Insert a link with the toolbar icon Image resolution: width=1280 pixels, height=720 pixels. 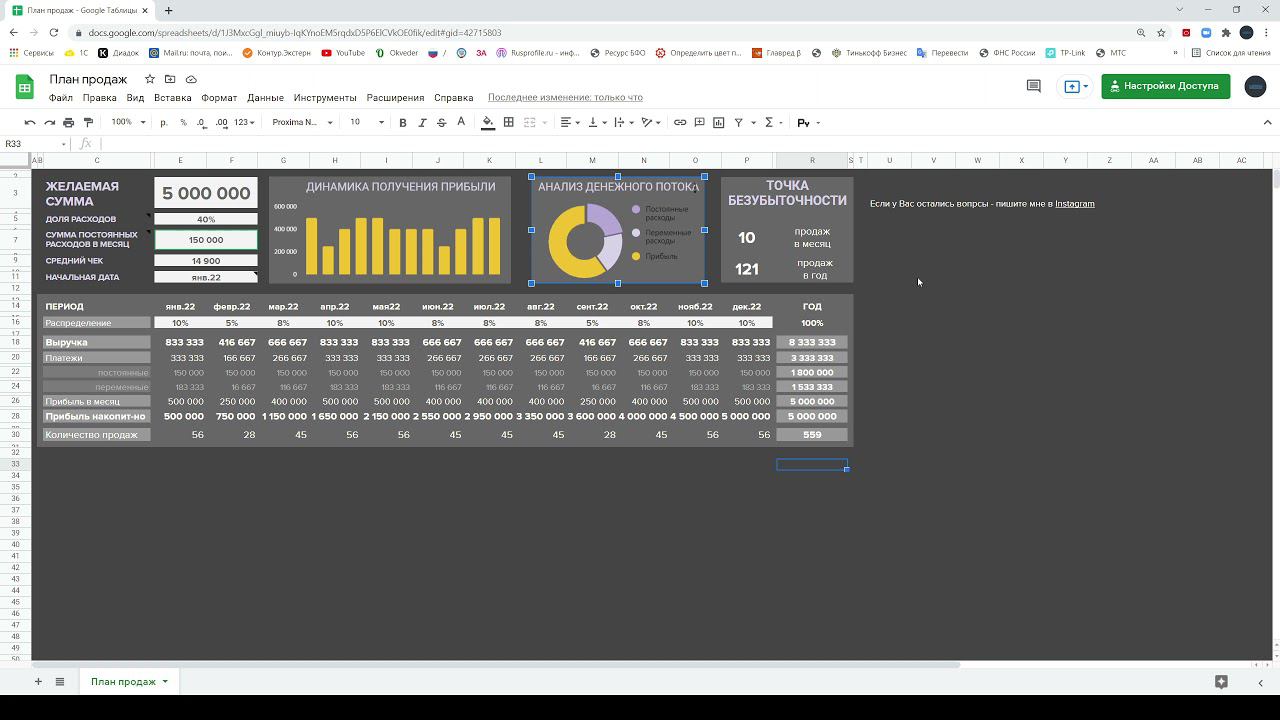coord(680,122)
